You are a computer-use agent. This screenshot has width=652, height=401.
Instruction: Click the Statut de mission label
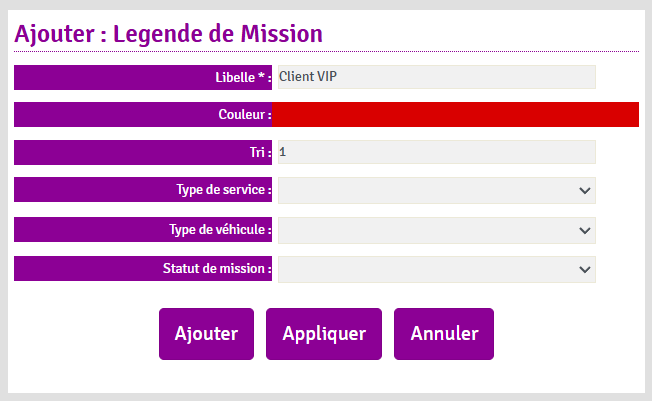[216, 269]
